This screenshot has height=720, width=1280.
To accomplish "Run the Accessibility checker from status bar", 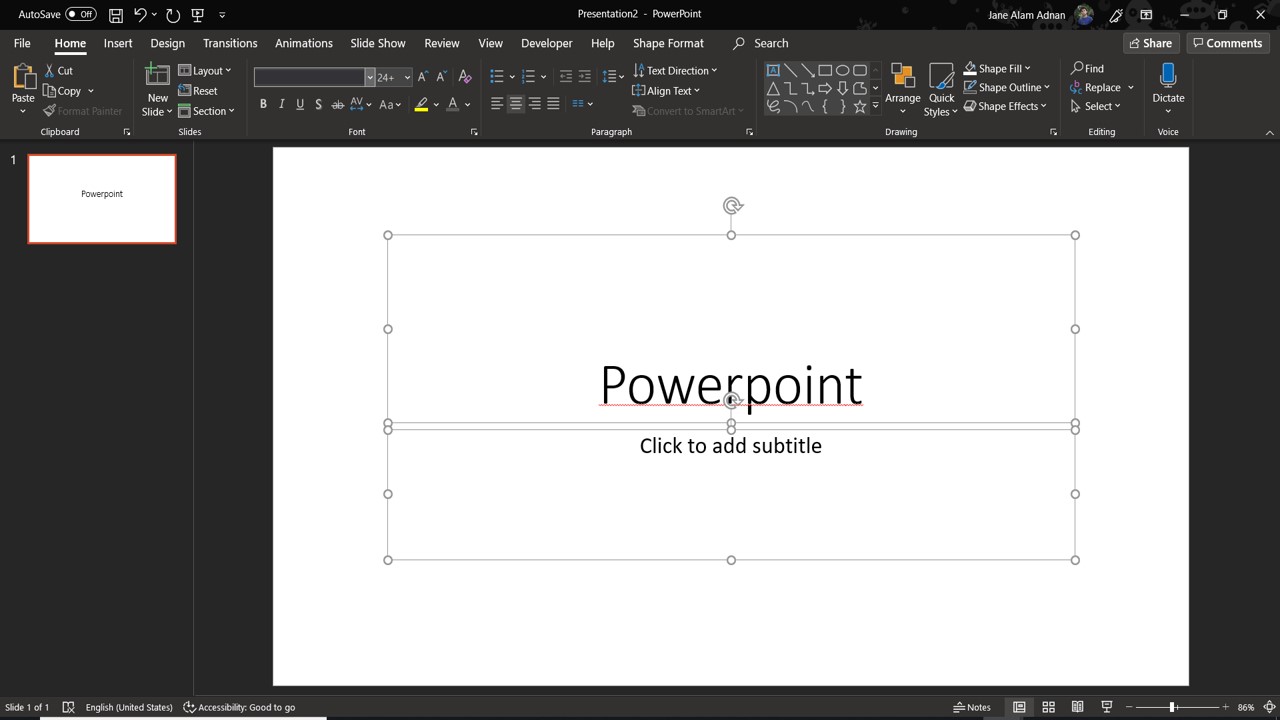I will pos(240,707).
